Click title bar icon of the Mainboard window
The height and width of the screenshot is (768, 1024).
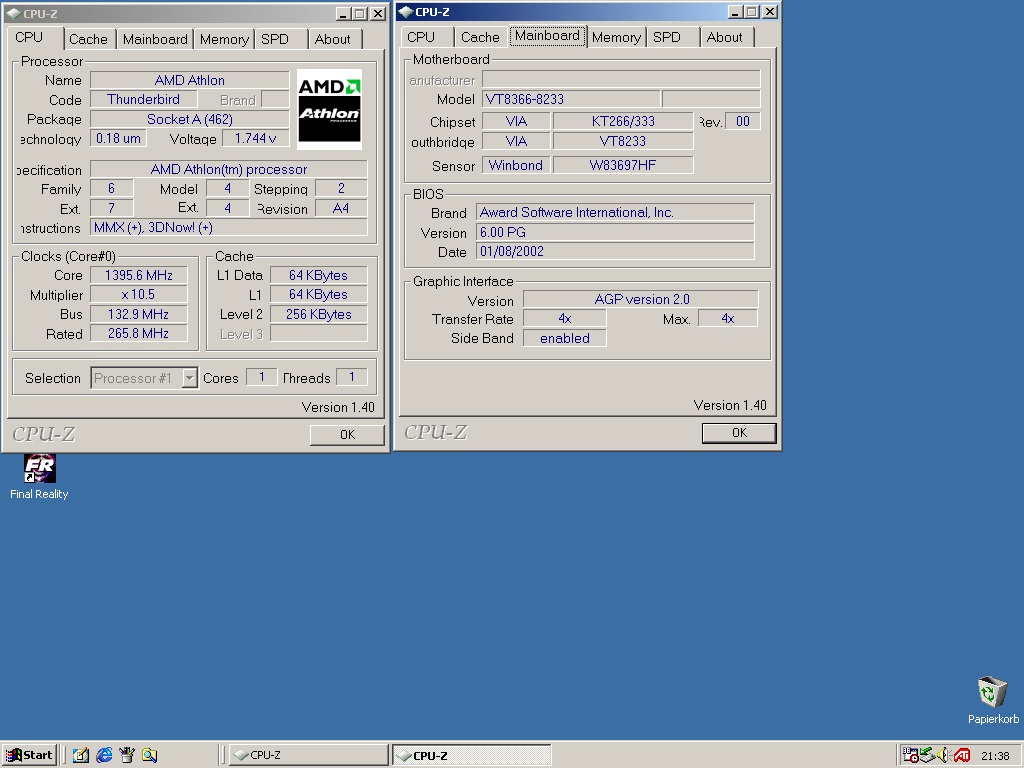[406, 12]
